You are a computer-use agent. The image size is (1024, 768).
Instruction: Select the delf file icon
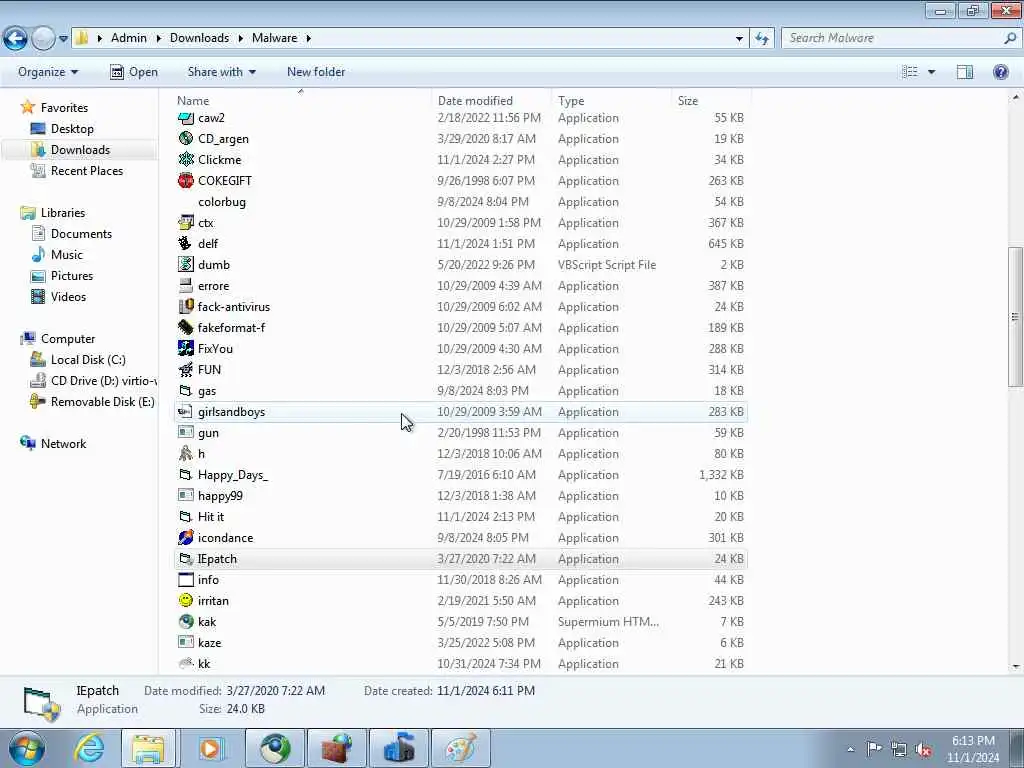click(x=186, y=244)
